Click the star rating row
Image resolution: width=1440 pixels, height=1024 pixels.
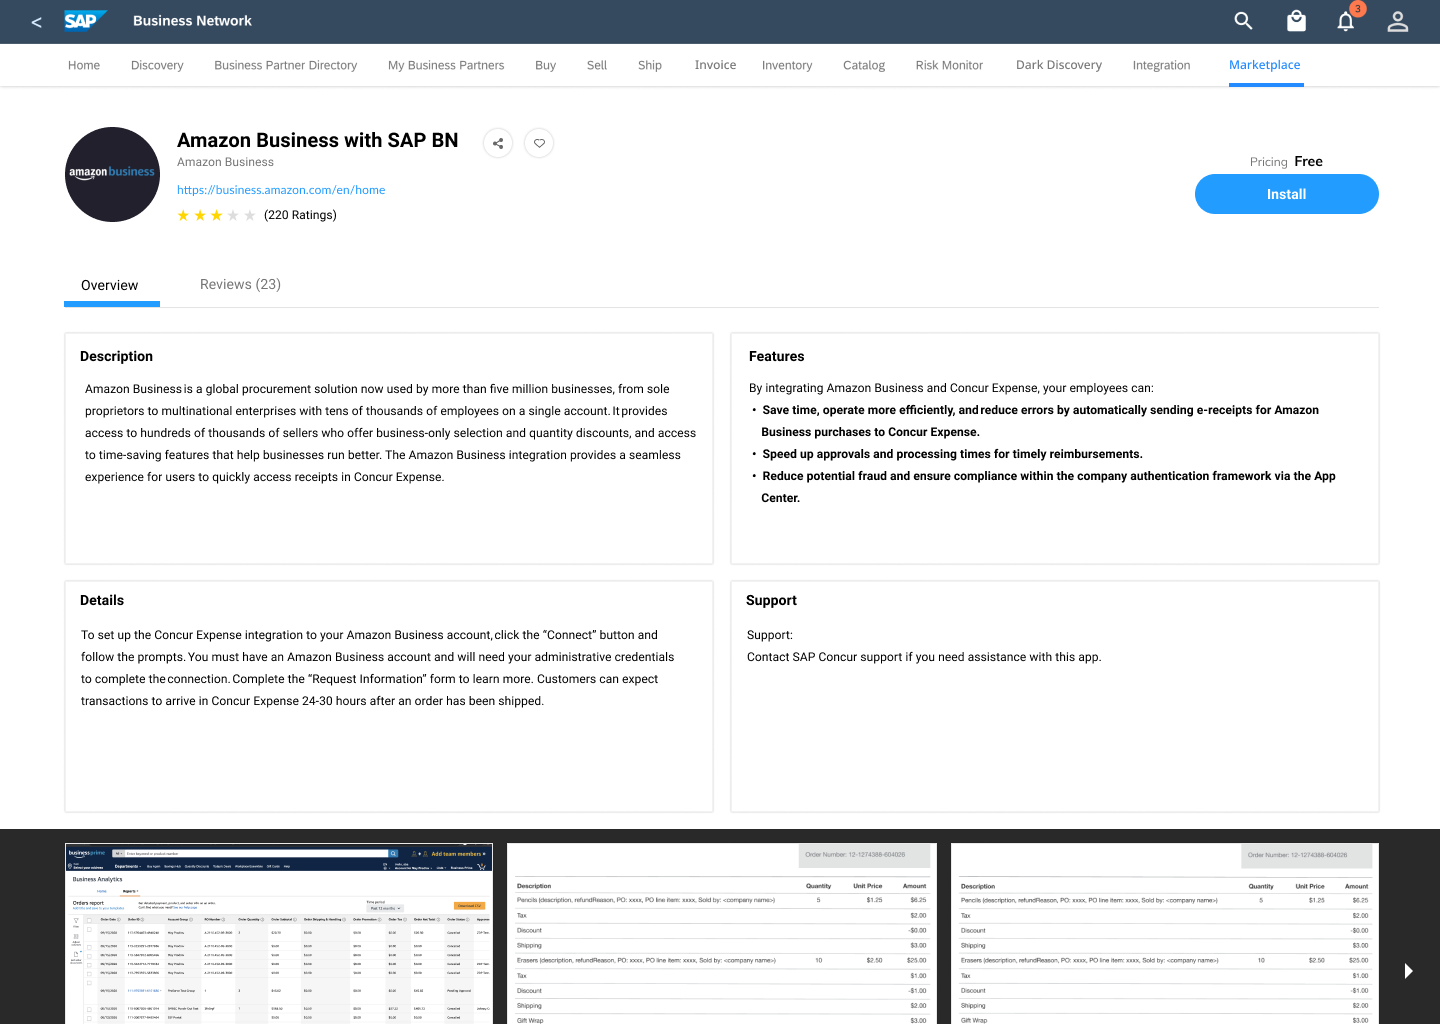pyautogui.click(x=216, y=215)
